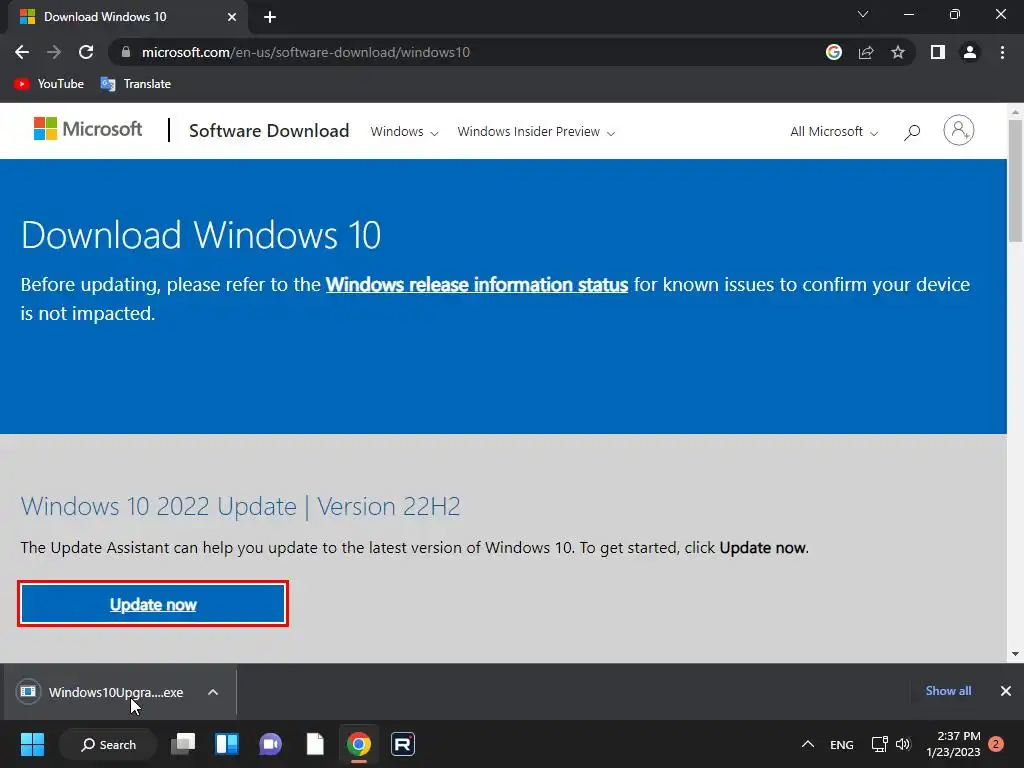Open the Windows Start menu
The image size is (1024, 768).
pos(32,744)
